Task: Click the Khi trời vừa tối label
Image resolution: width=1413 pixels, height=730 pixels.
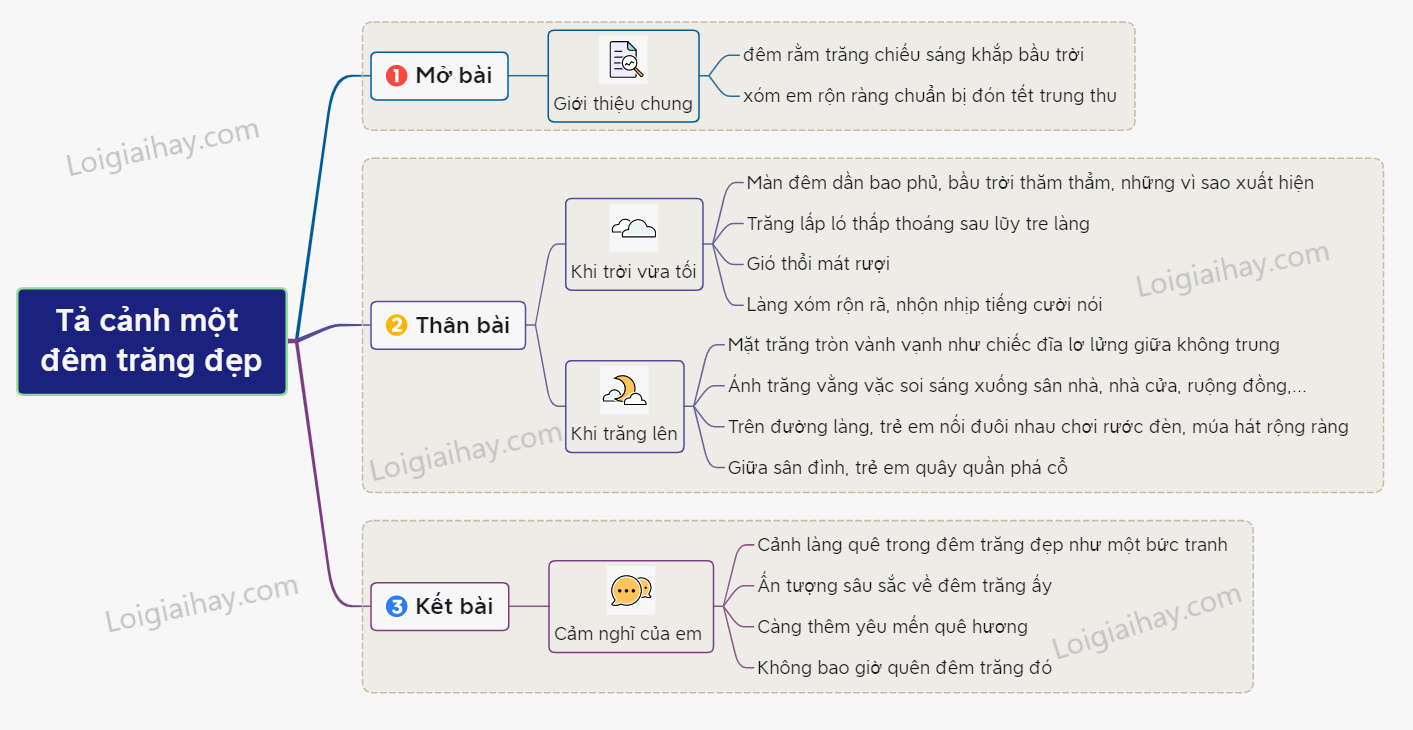Action: (634, 272)
